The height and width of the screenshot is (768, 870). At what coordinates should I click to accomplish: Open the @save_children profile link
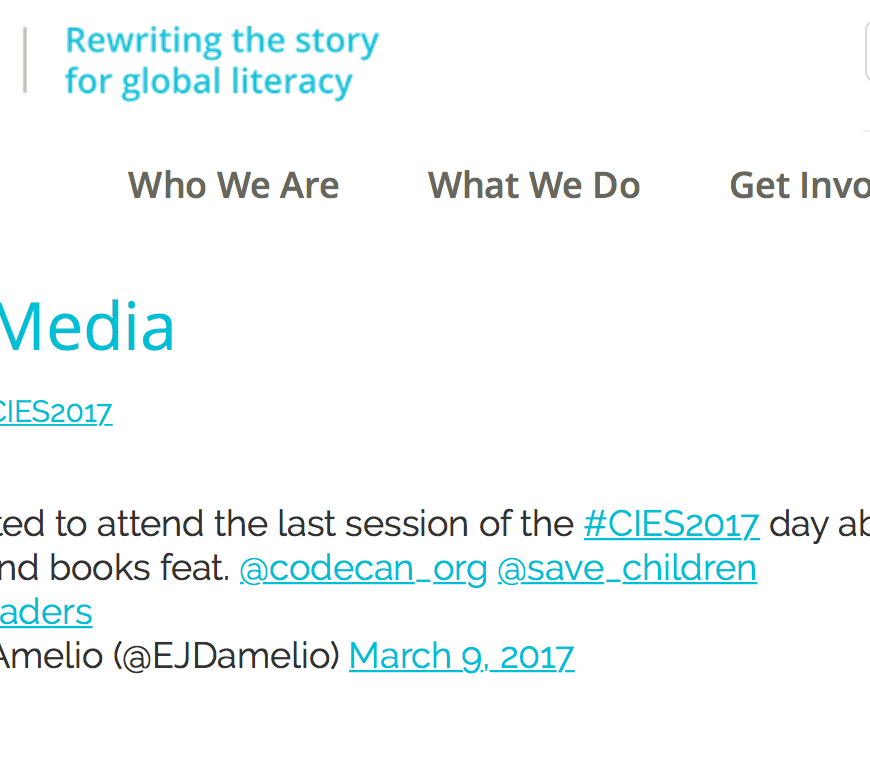[626, 568]
